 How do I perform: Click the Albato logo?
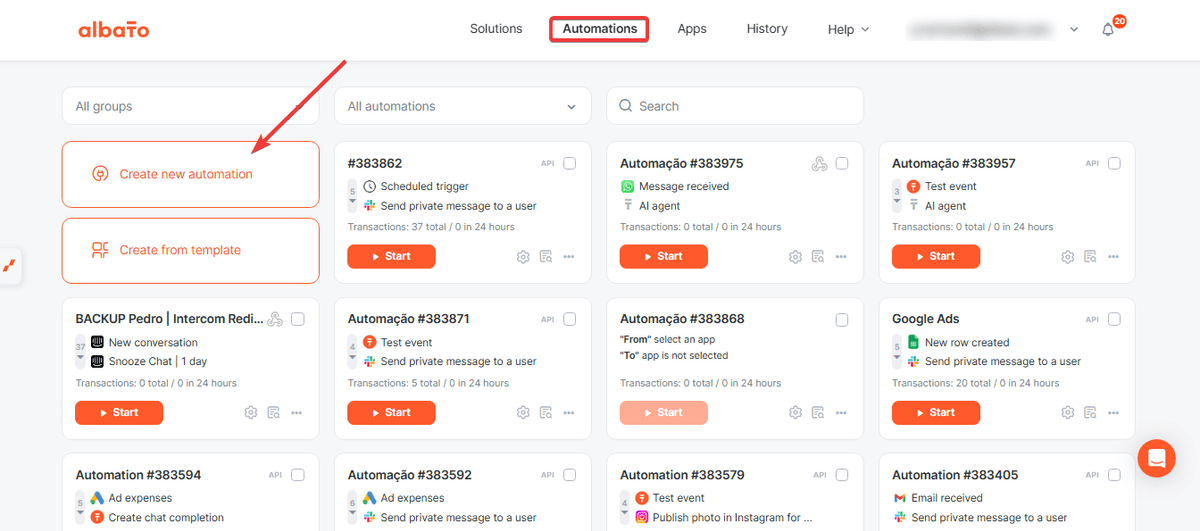[x=114, y=30]
